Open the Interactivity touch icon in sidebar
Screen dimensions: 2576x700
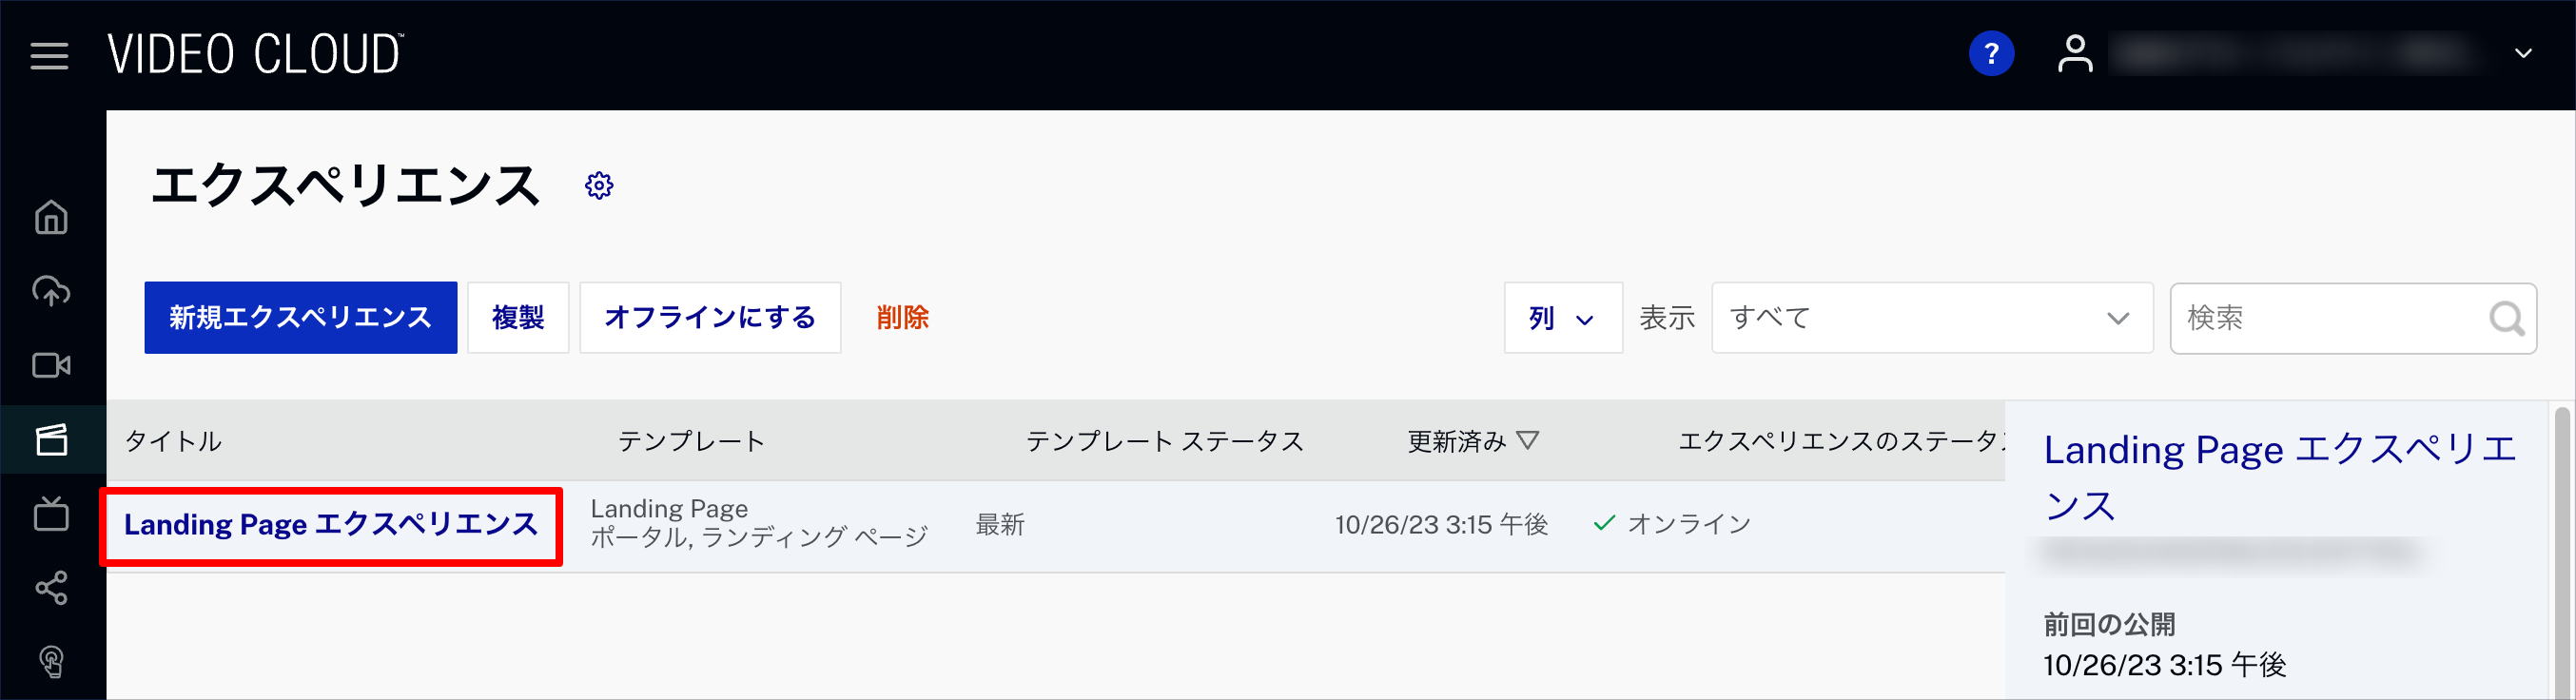pos(51,662)
